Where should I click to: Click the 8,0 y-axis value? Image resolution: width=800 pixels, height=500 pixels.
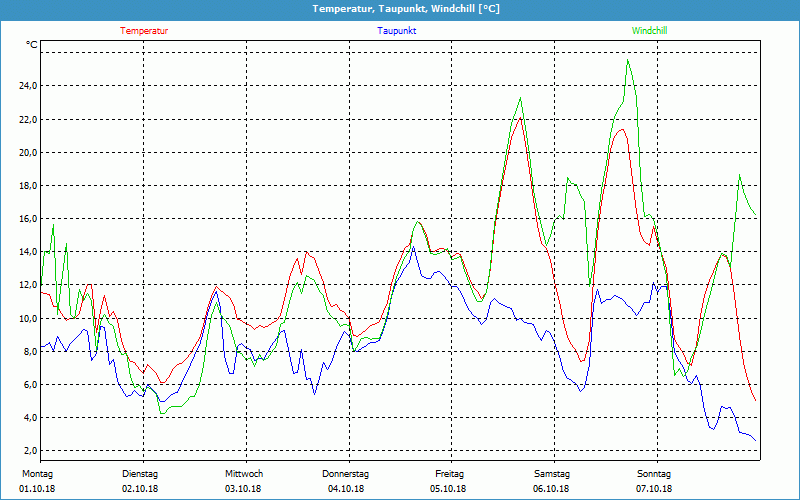31,352
